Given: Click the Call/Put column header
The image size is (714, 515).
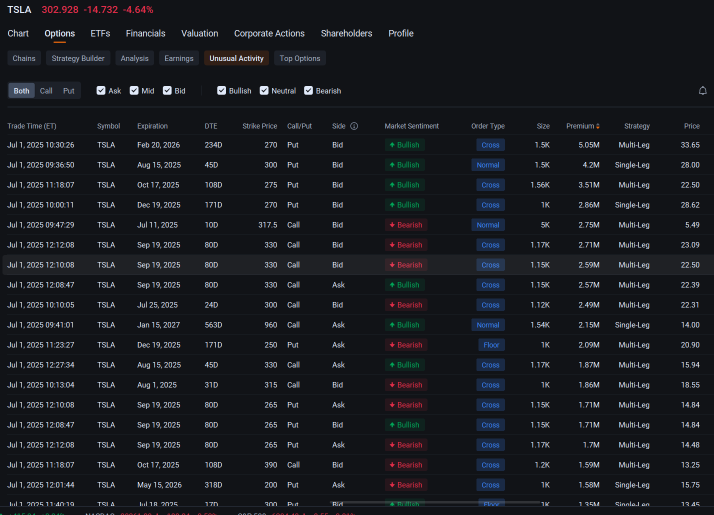Looking at the screenshot, I should [299, 126].
